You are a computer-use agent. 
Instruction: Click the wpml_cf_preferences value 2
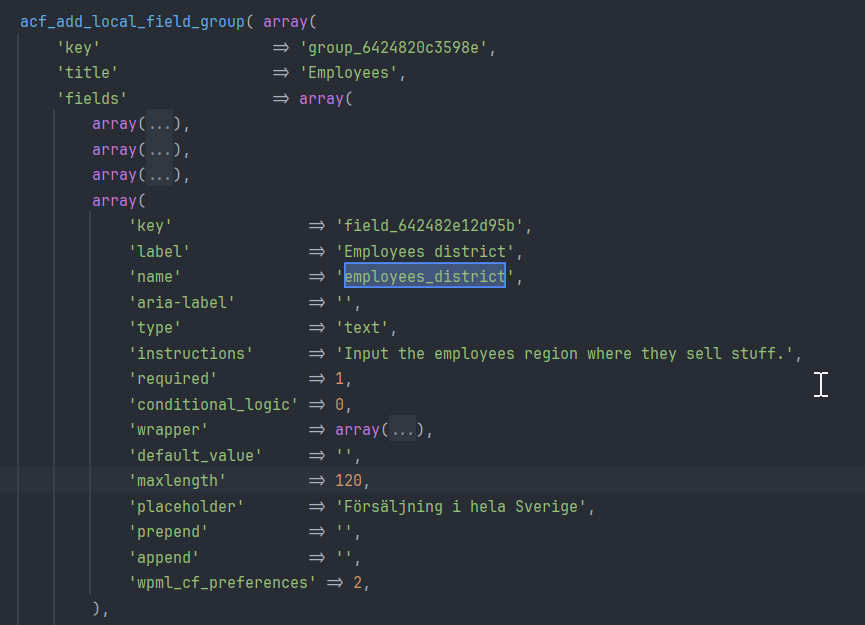click(x=357, y=583)
